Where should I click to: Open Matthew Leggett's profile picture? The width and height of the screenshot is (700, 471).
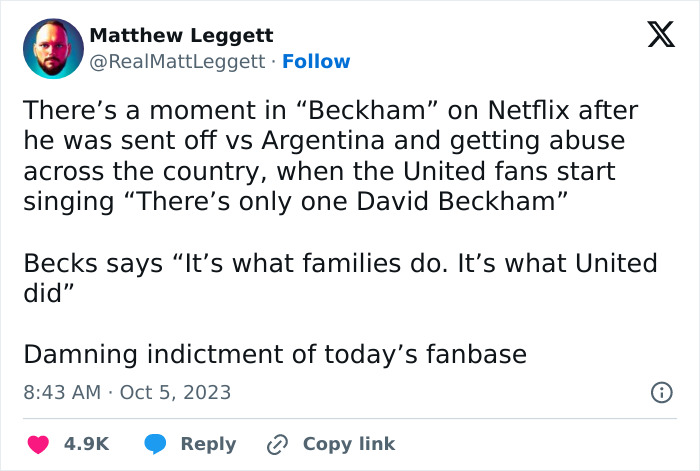click(51, 50)
